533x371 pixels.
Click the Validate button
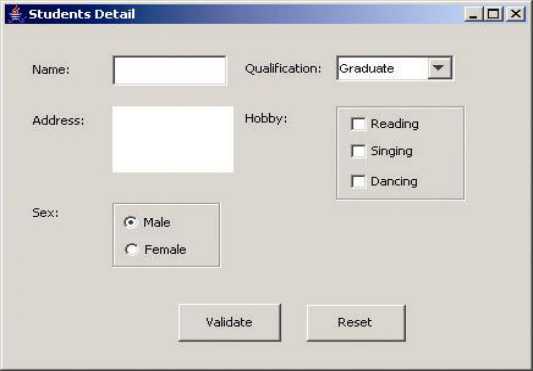(229, 322)
